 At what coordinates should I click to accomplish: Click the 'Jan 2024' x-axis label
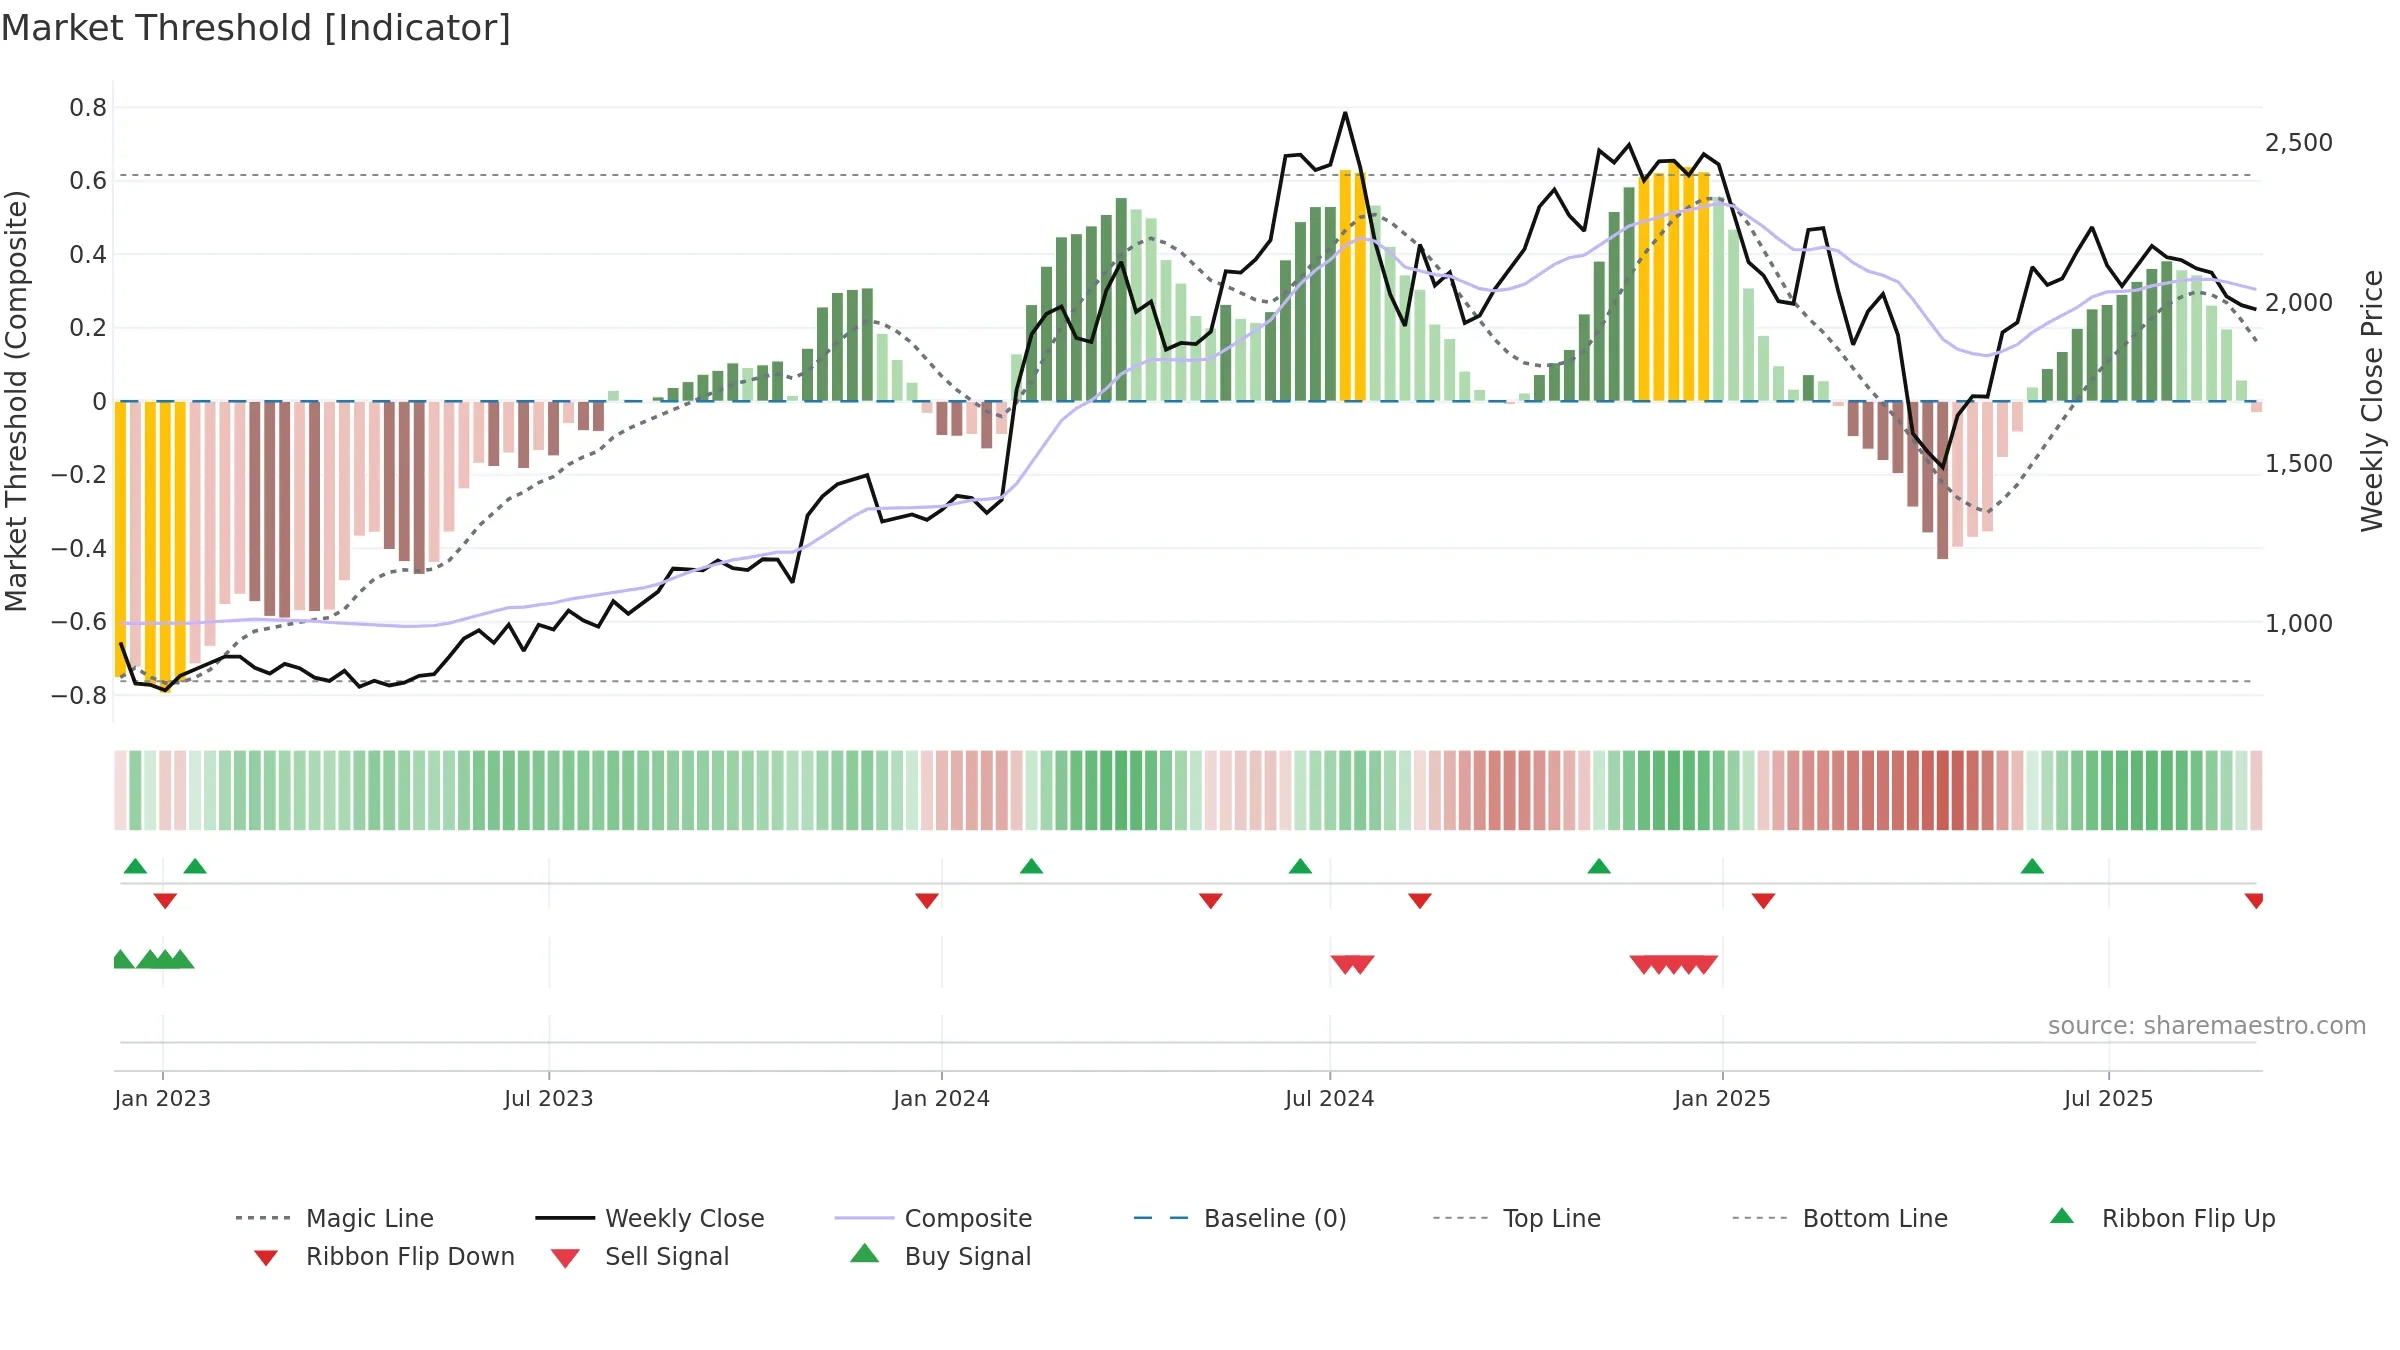click(x=942, y=1098)
